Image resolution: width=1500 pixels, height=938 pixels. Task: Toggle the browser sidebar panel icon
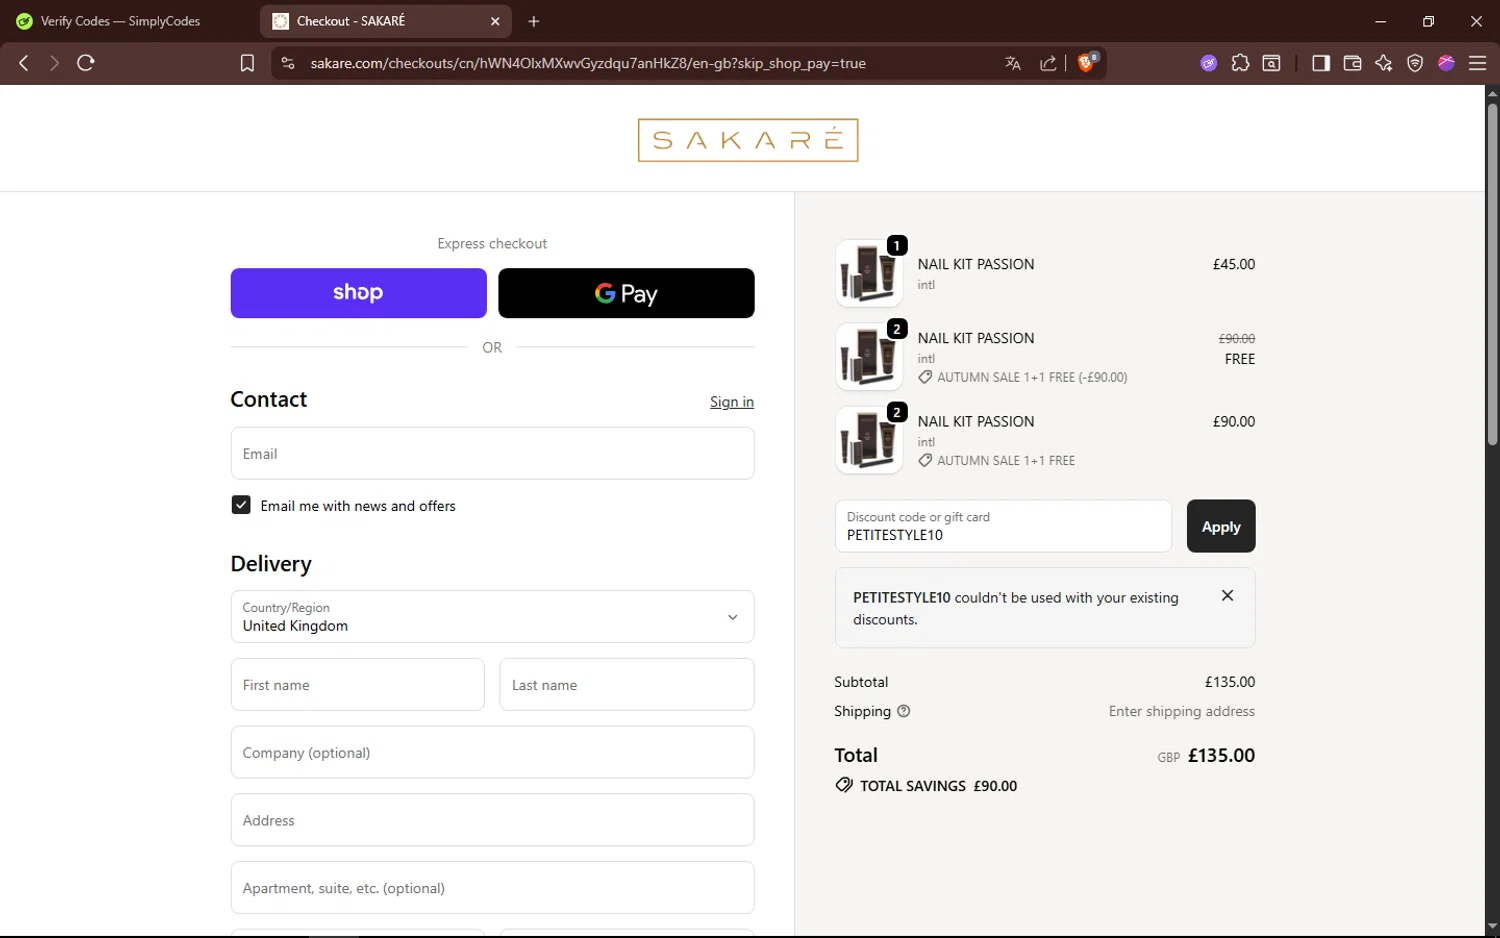pyautogui.click(x=1321, y=63)
